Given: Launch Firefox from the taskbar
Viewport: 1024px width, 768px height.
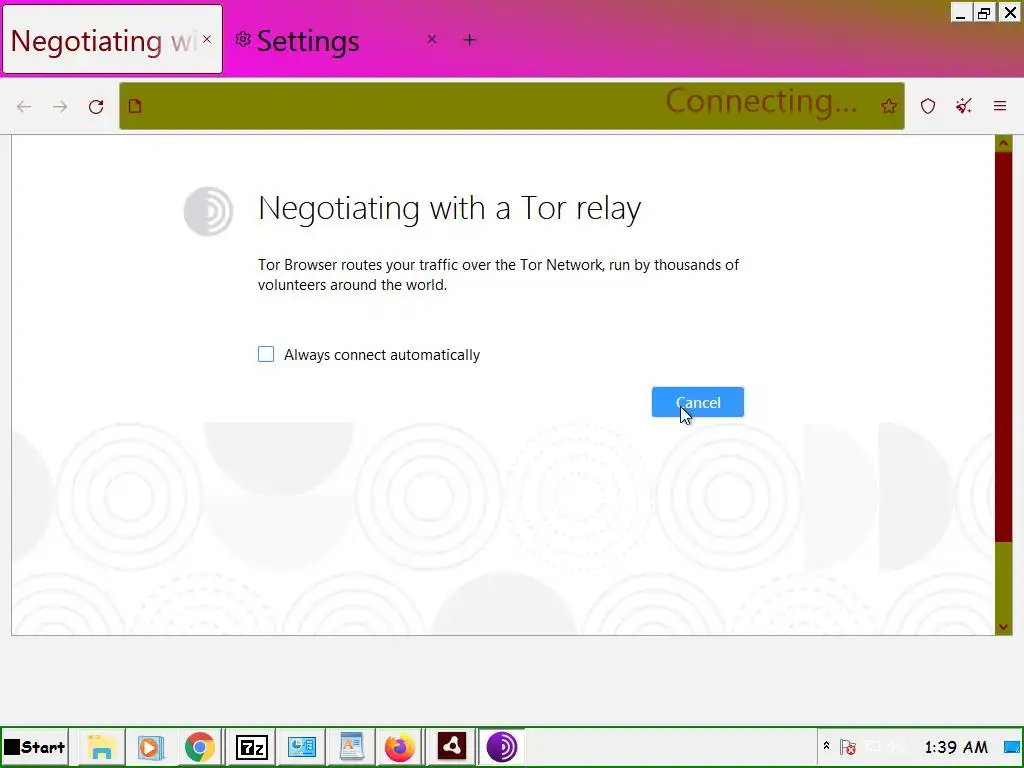Looking at the screenshot, I should point(400,747).
